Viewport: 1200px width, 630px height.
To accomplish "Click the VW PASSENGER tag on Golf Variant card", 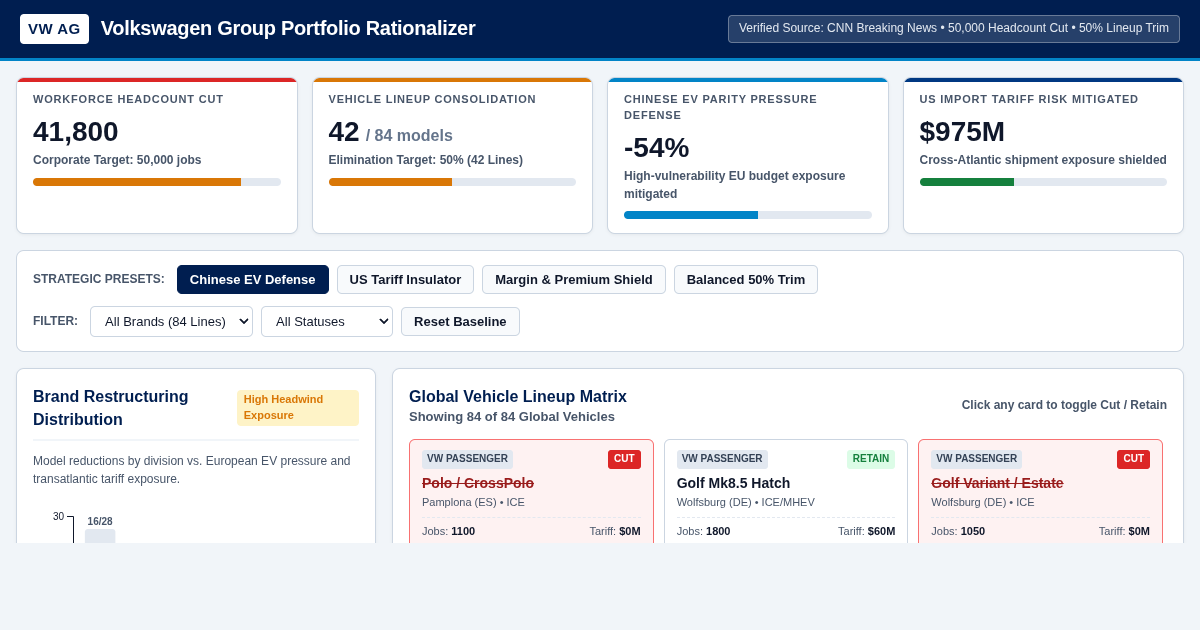I will click(x=976, y=459).
